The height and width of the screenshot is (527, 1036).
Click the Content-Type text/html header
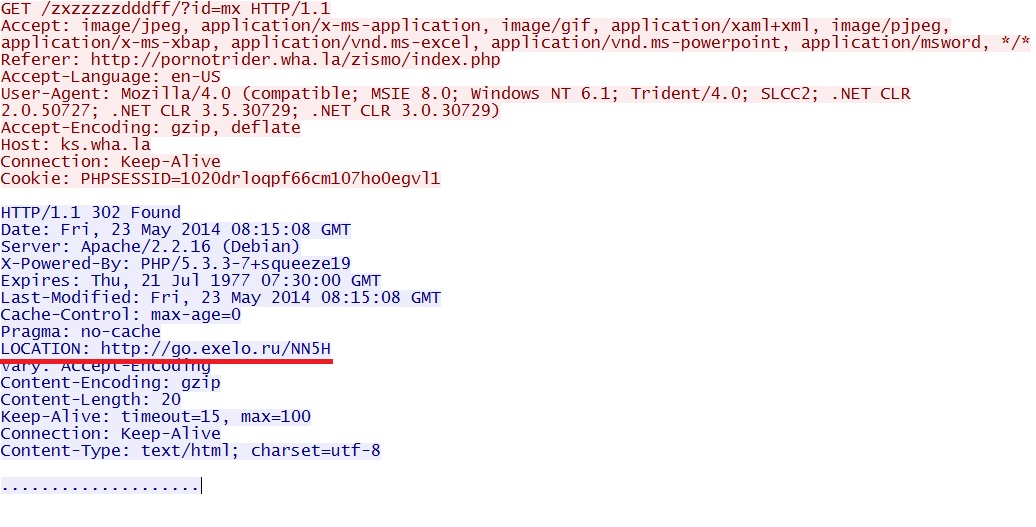(190, 450)
